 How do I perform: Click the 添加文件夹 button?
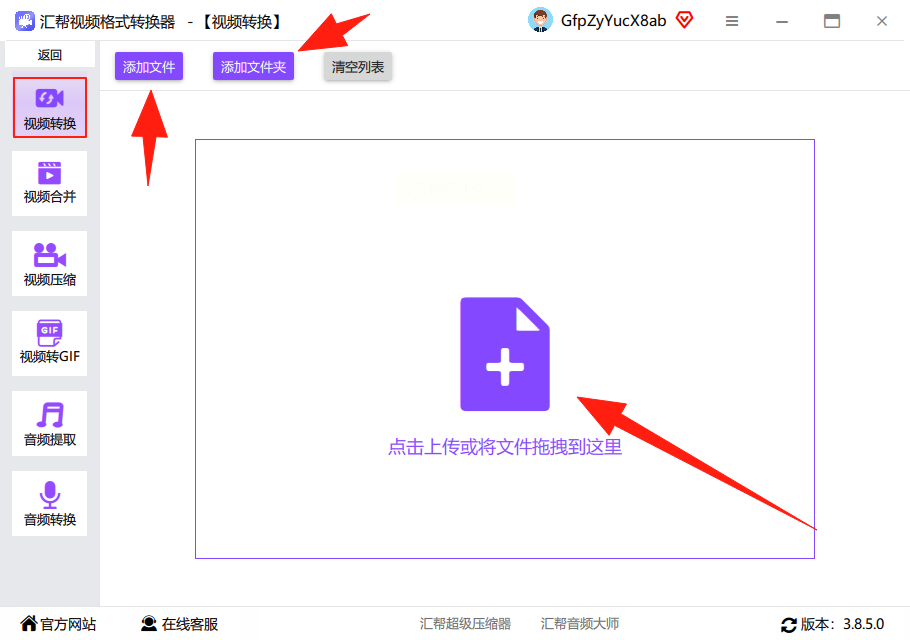253,66
